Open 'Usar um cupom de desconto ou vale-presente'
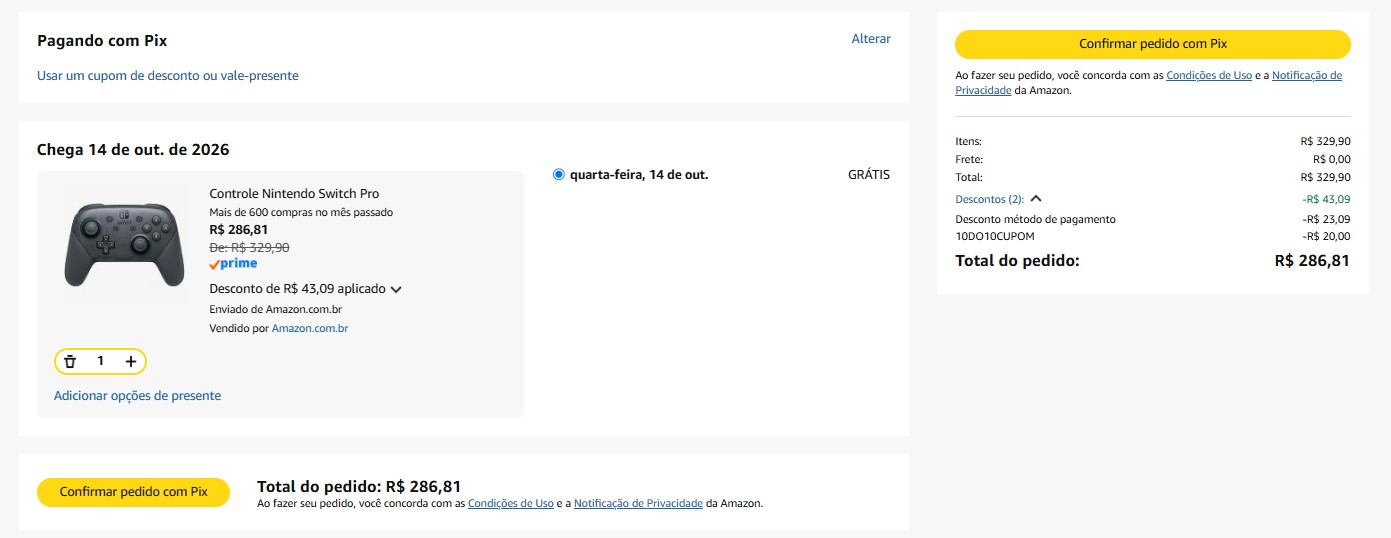The width and height of the screenshot is (1391, 538). (x=168, y=76)
